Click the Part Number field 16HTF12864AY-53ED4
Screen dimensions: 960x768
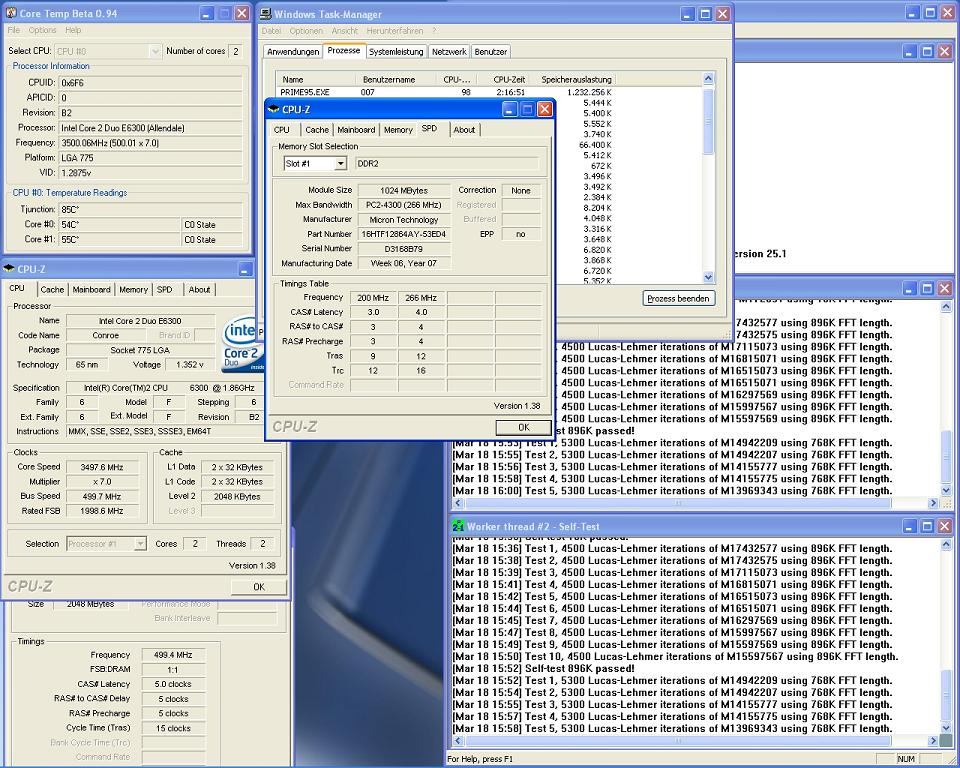[403, 234]
